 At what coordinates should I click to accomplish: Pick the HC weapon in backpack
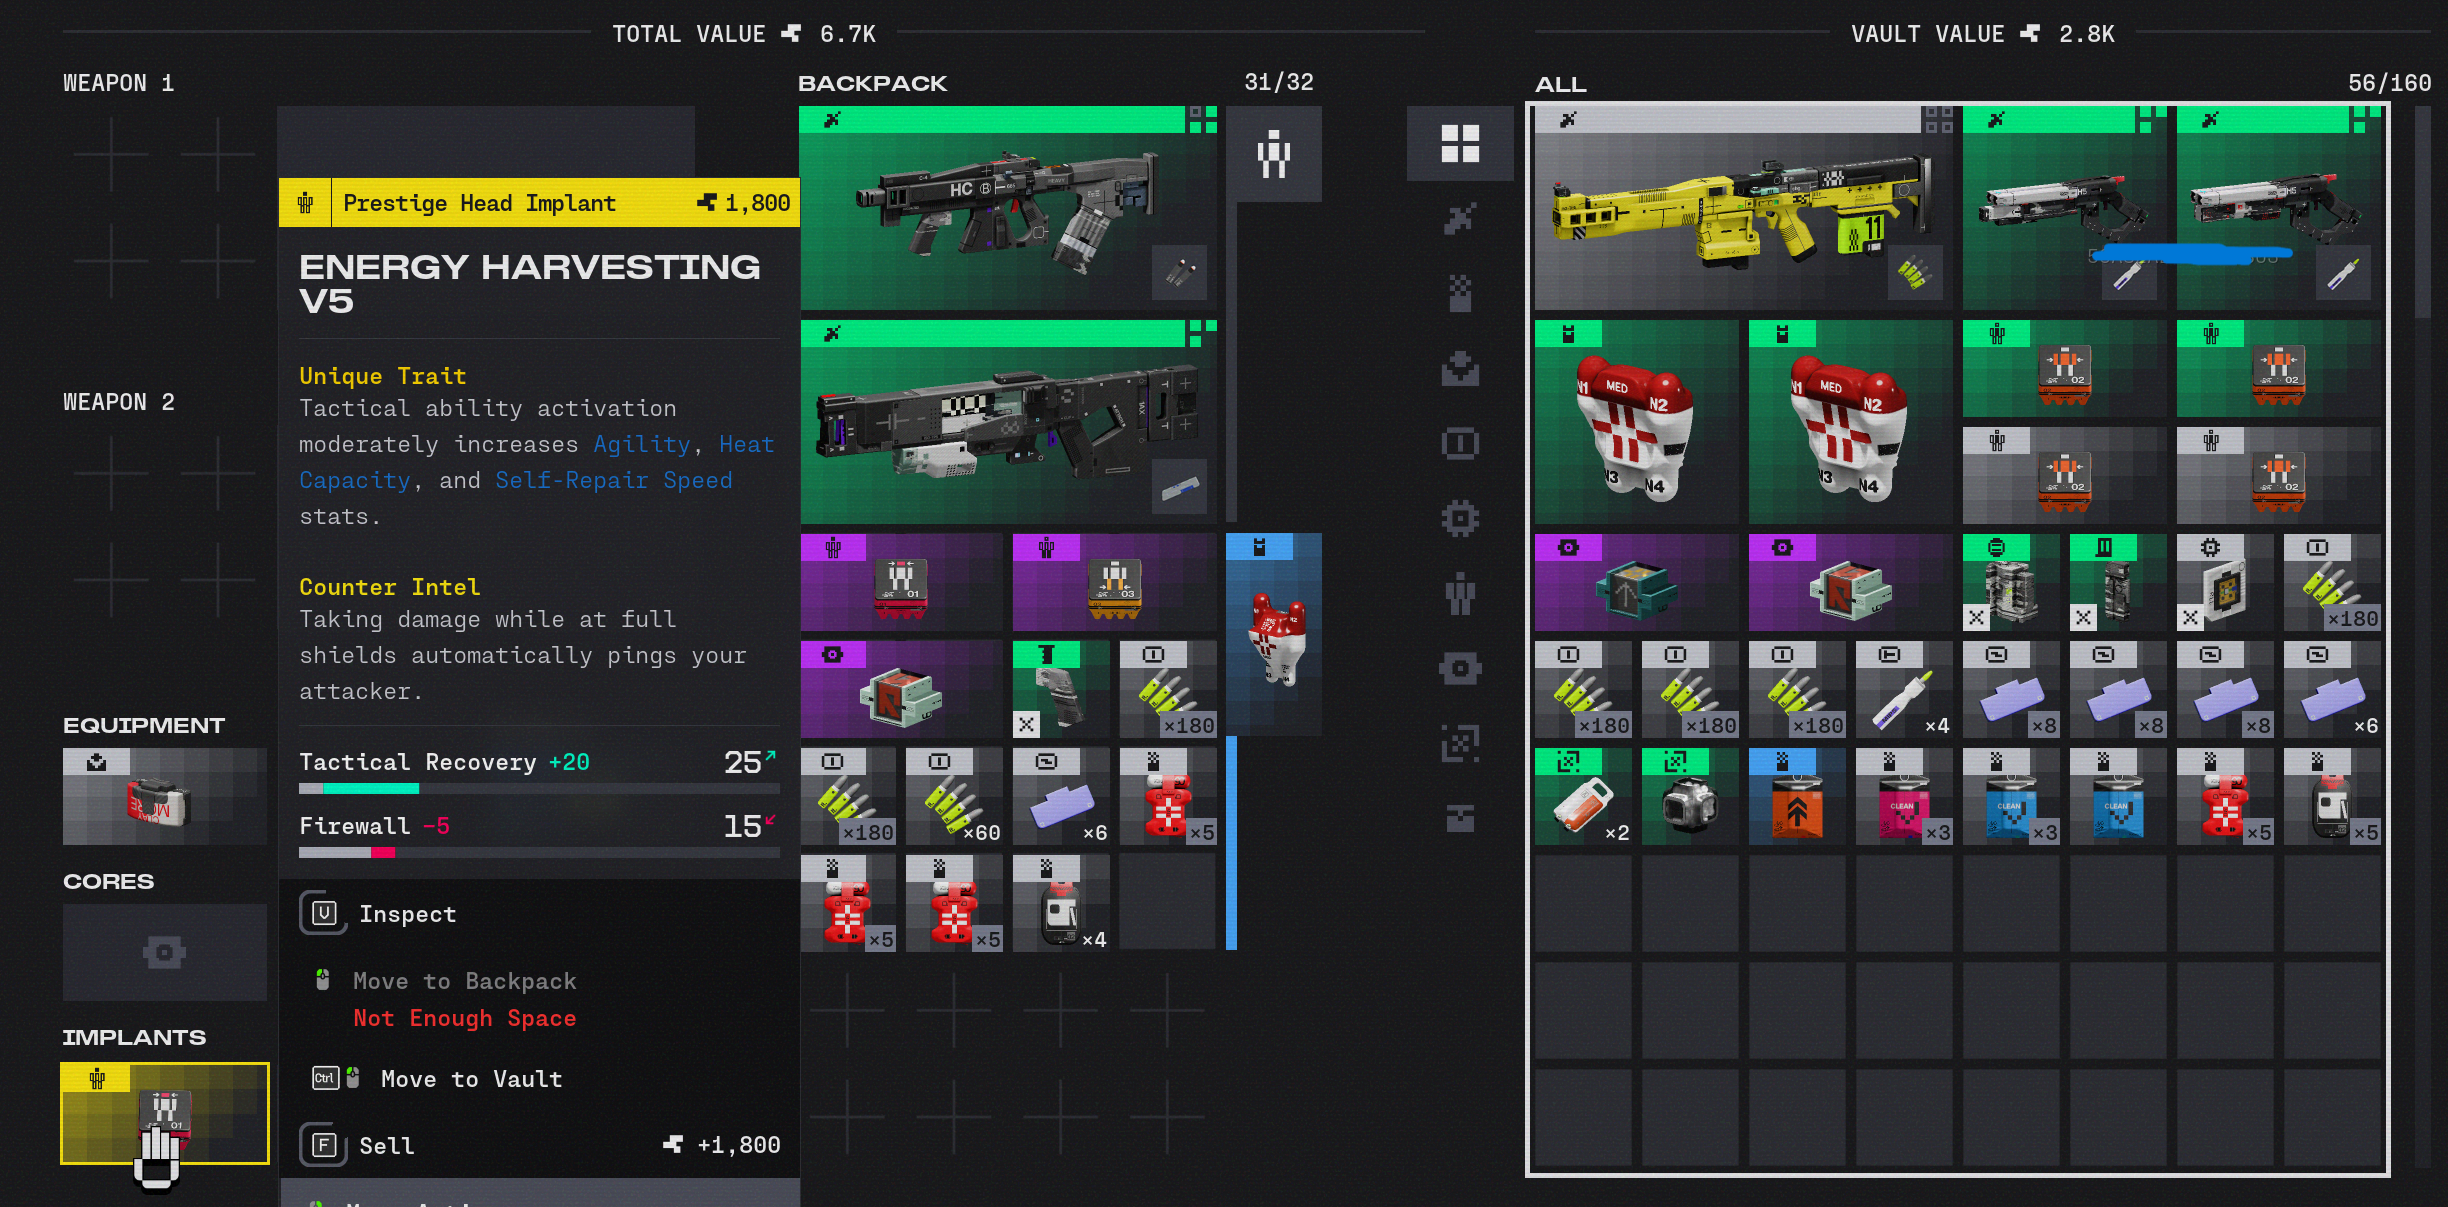tap(1007, 208)
